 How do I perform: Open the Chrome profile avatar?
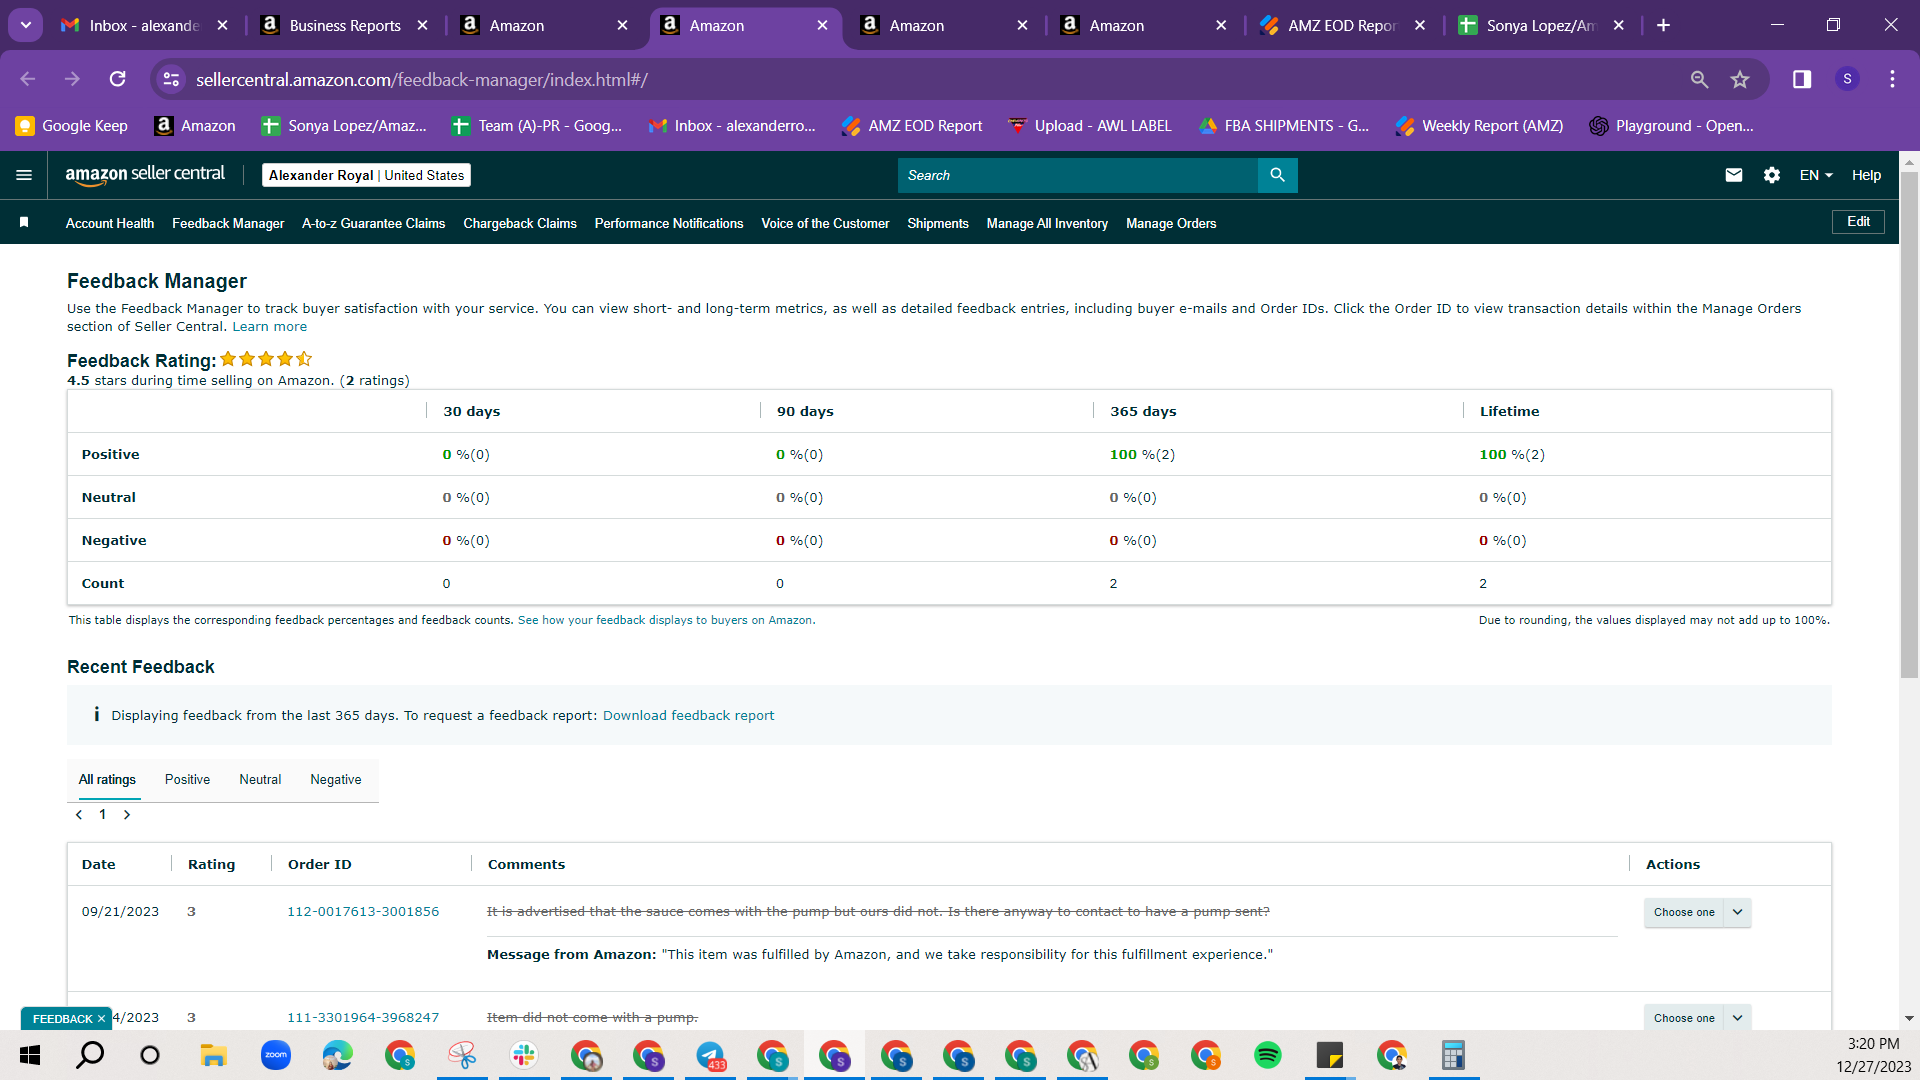click(x=1847, y=79)
